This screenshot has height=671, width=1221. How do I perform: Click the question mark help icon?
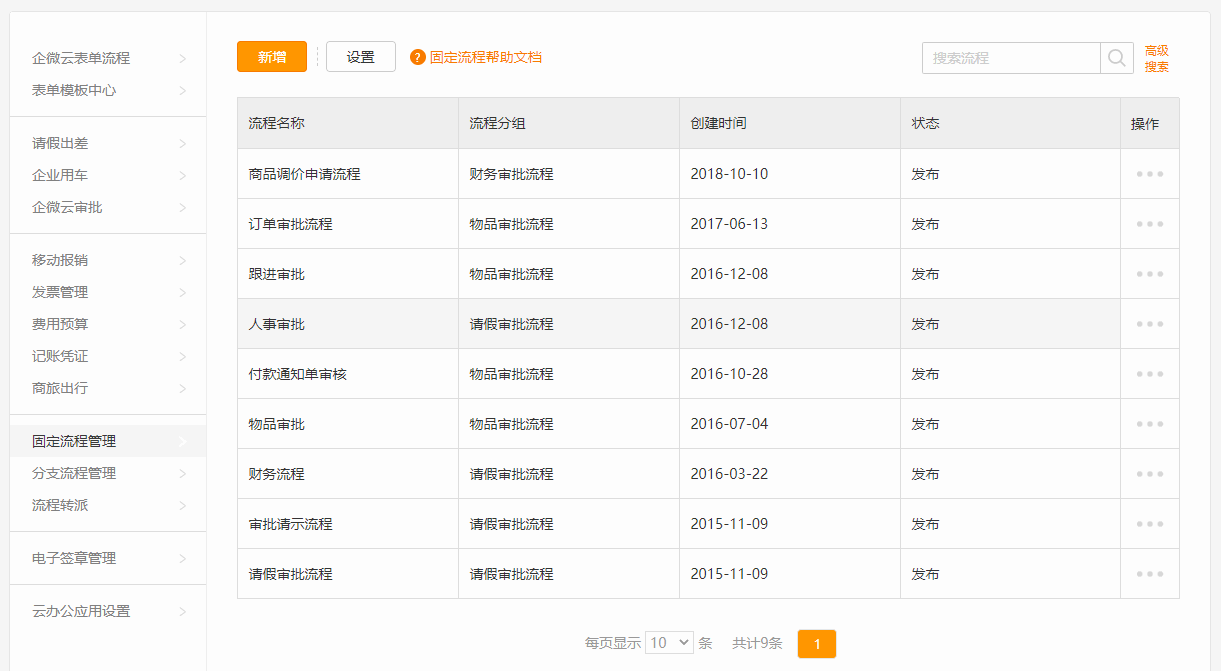(x=418, y=58)
